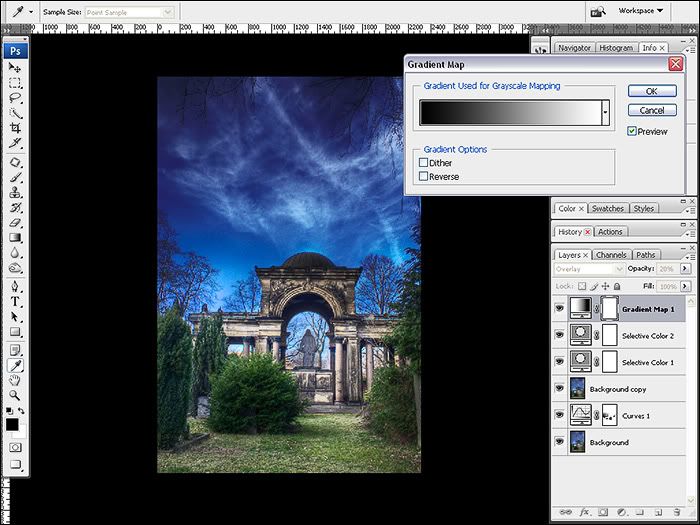Select the Rectangle shape tool
The image size is (700, 525).
(15, 332)
